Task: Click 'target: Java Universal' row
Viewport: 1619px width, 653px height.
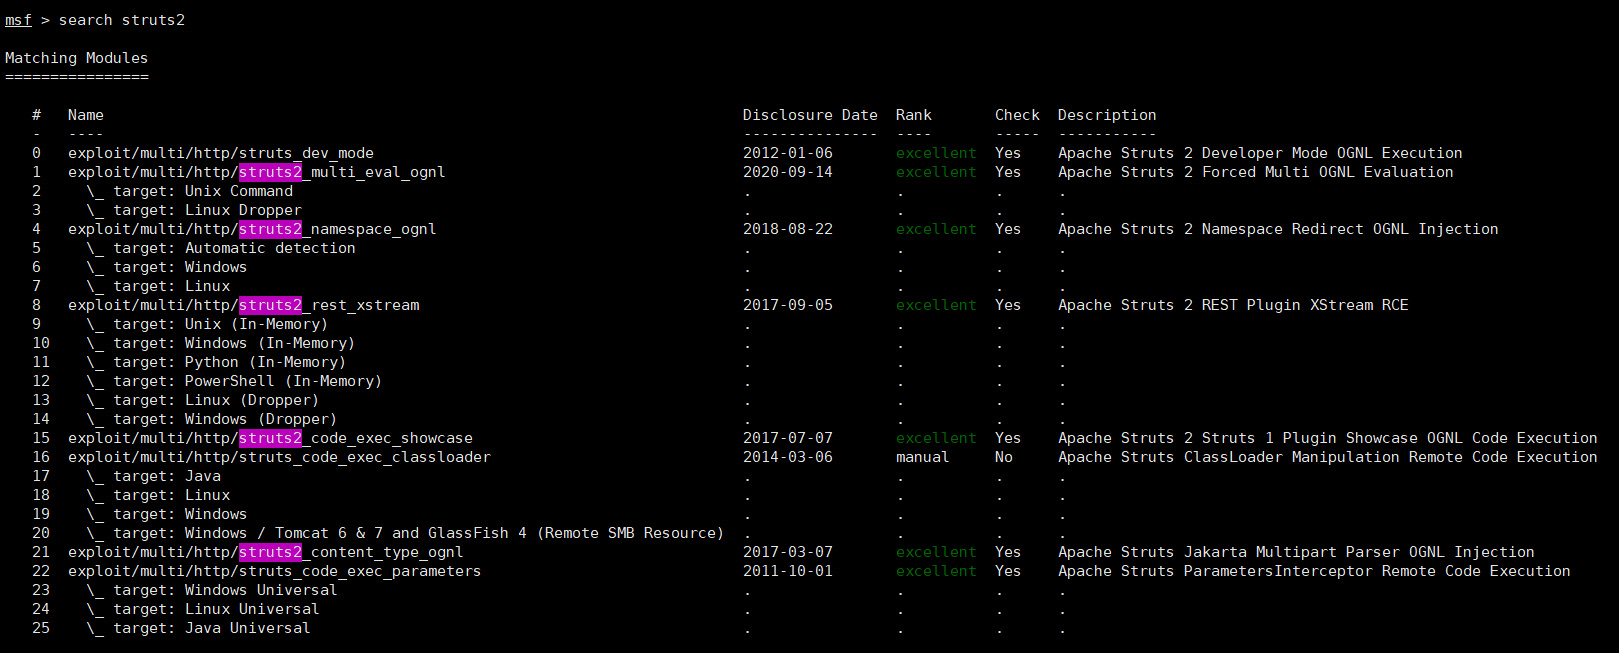Action: (x=198, y=628)
